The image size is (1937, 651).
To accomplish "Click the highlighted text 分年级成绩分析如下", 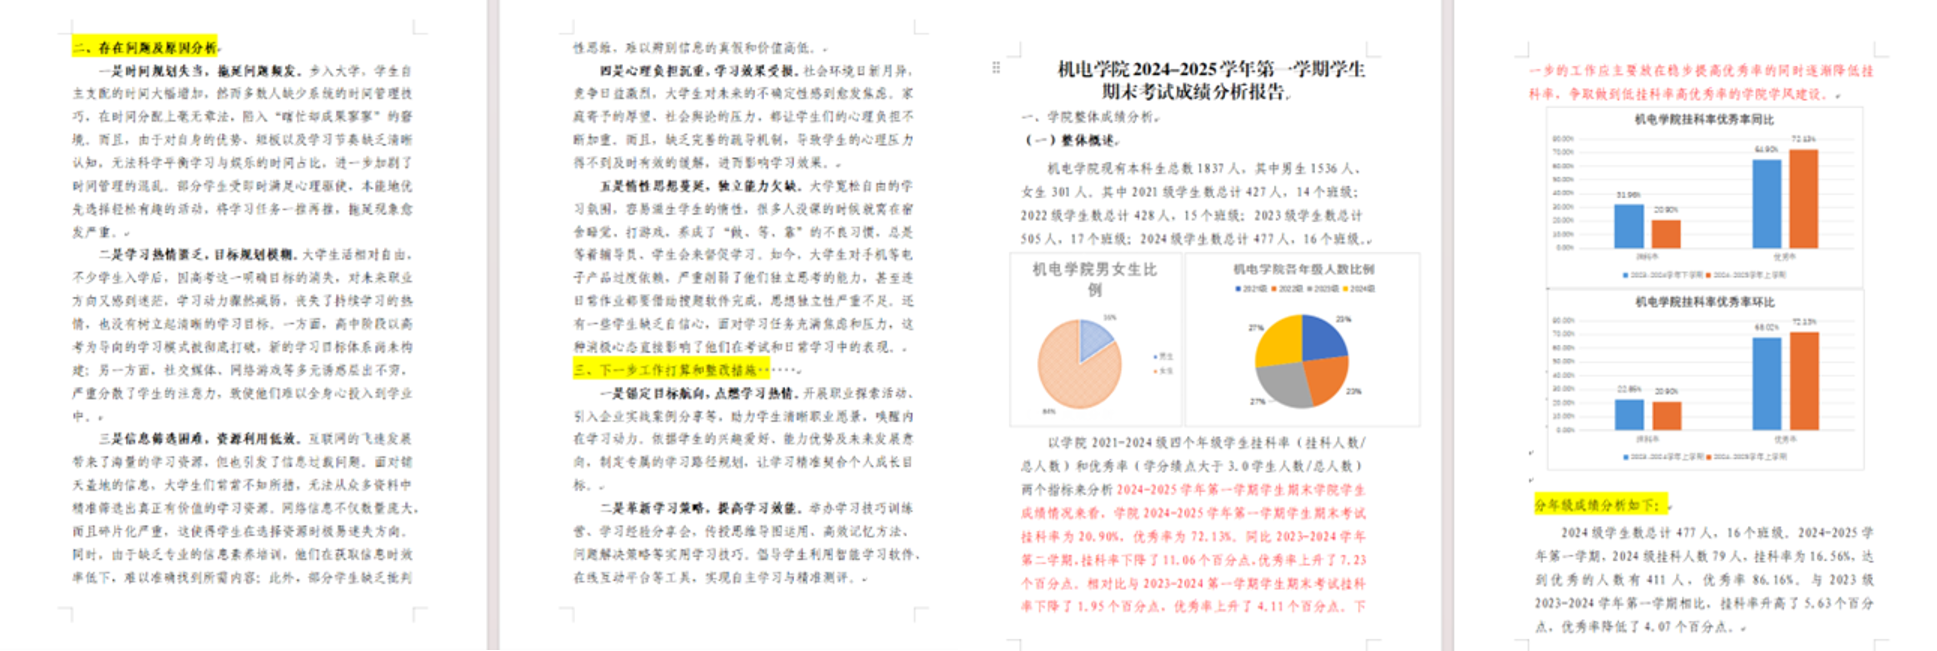I will coord(1600,505).
